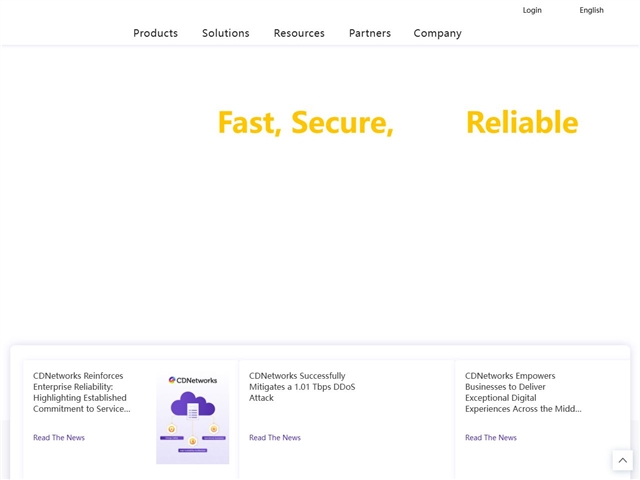Open the Resources menu

[x=299, y=33]
